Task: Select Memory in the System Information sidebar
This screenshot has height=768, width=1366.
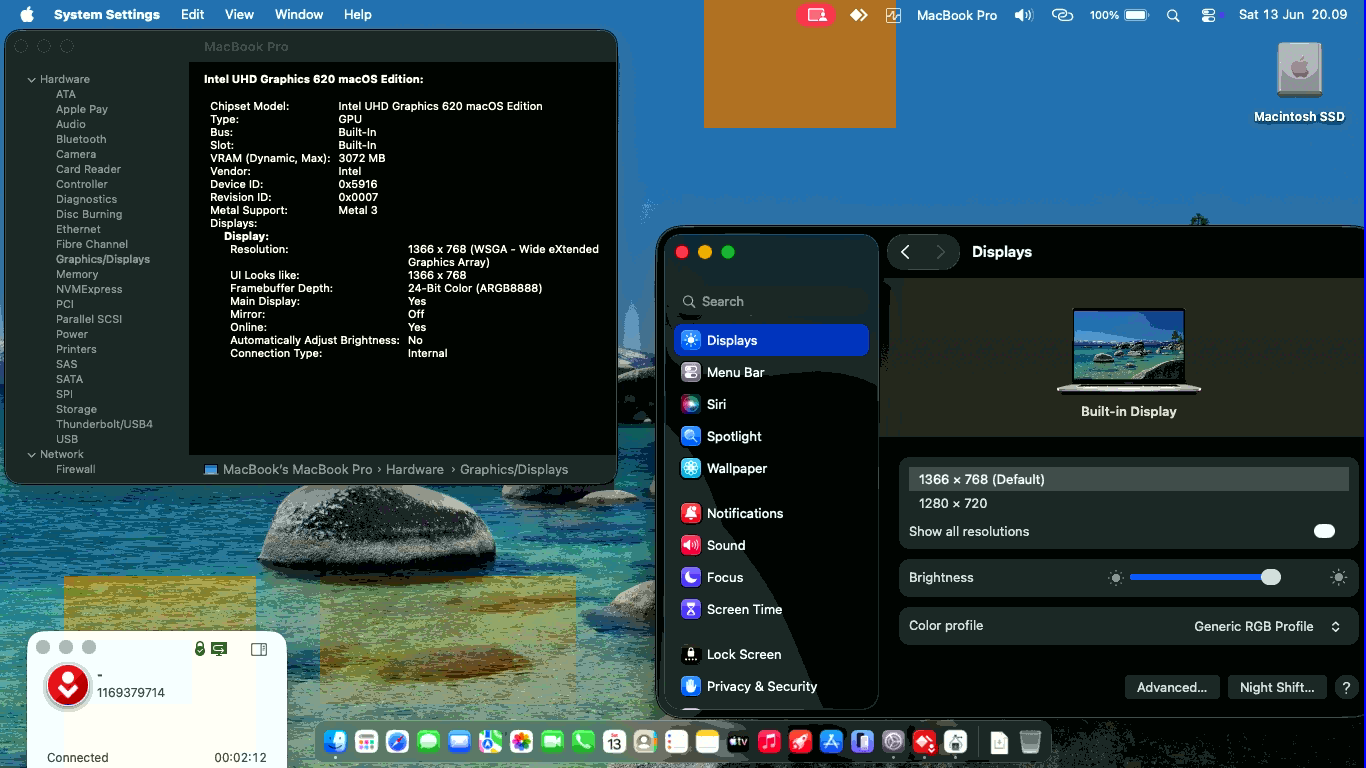Action: tap(77, 274)
